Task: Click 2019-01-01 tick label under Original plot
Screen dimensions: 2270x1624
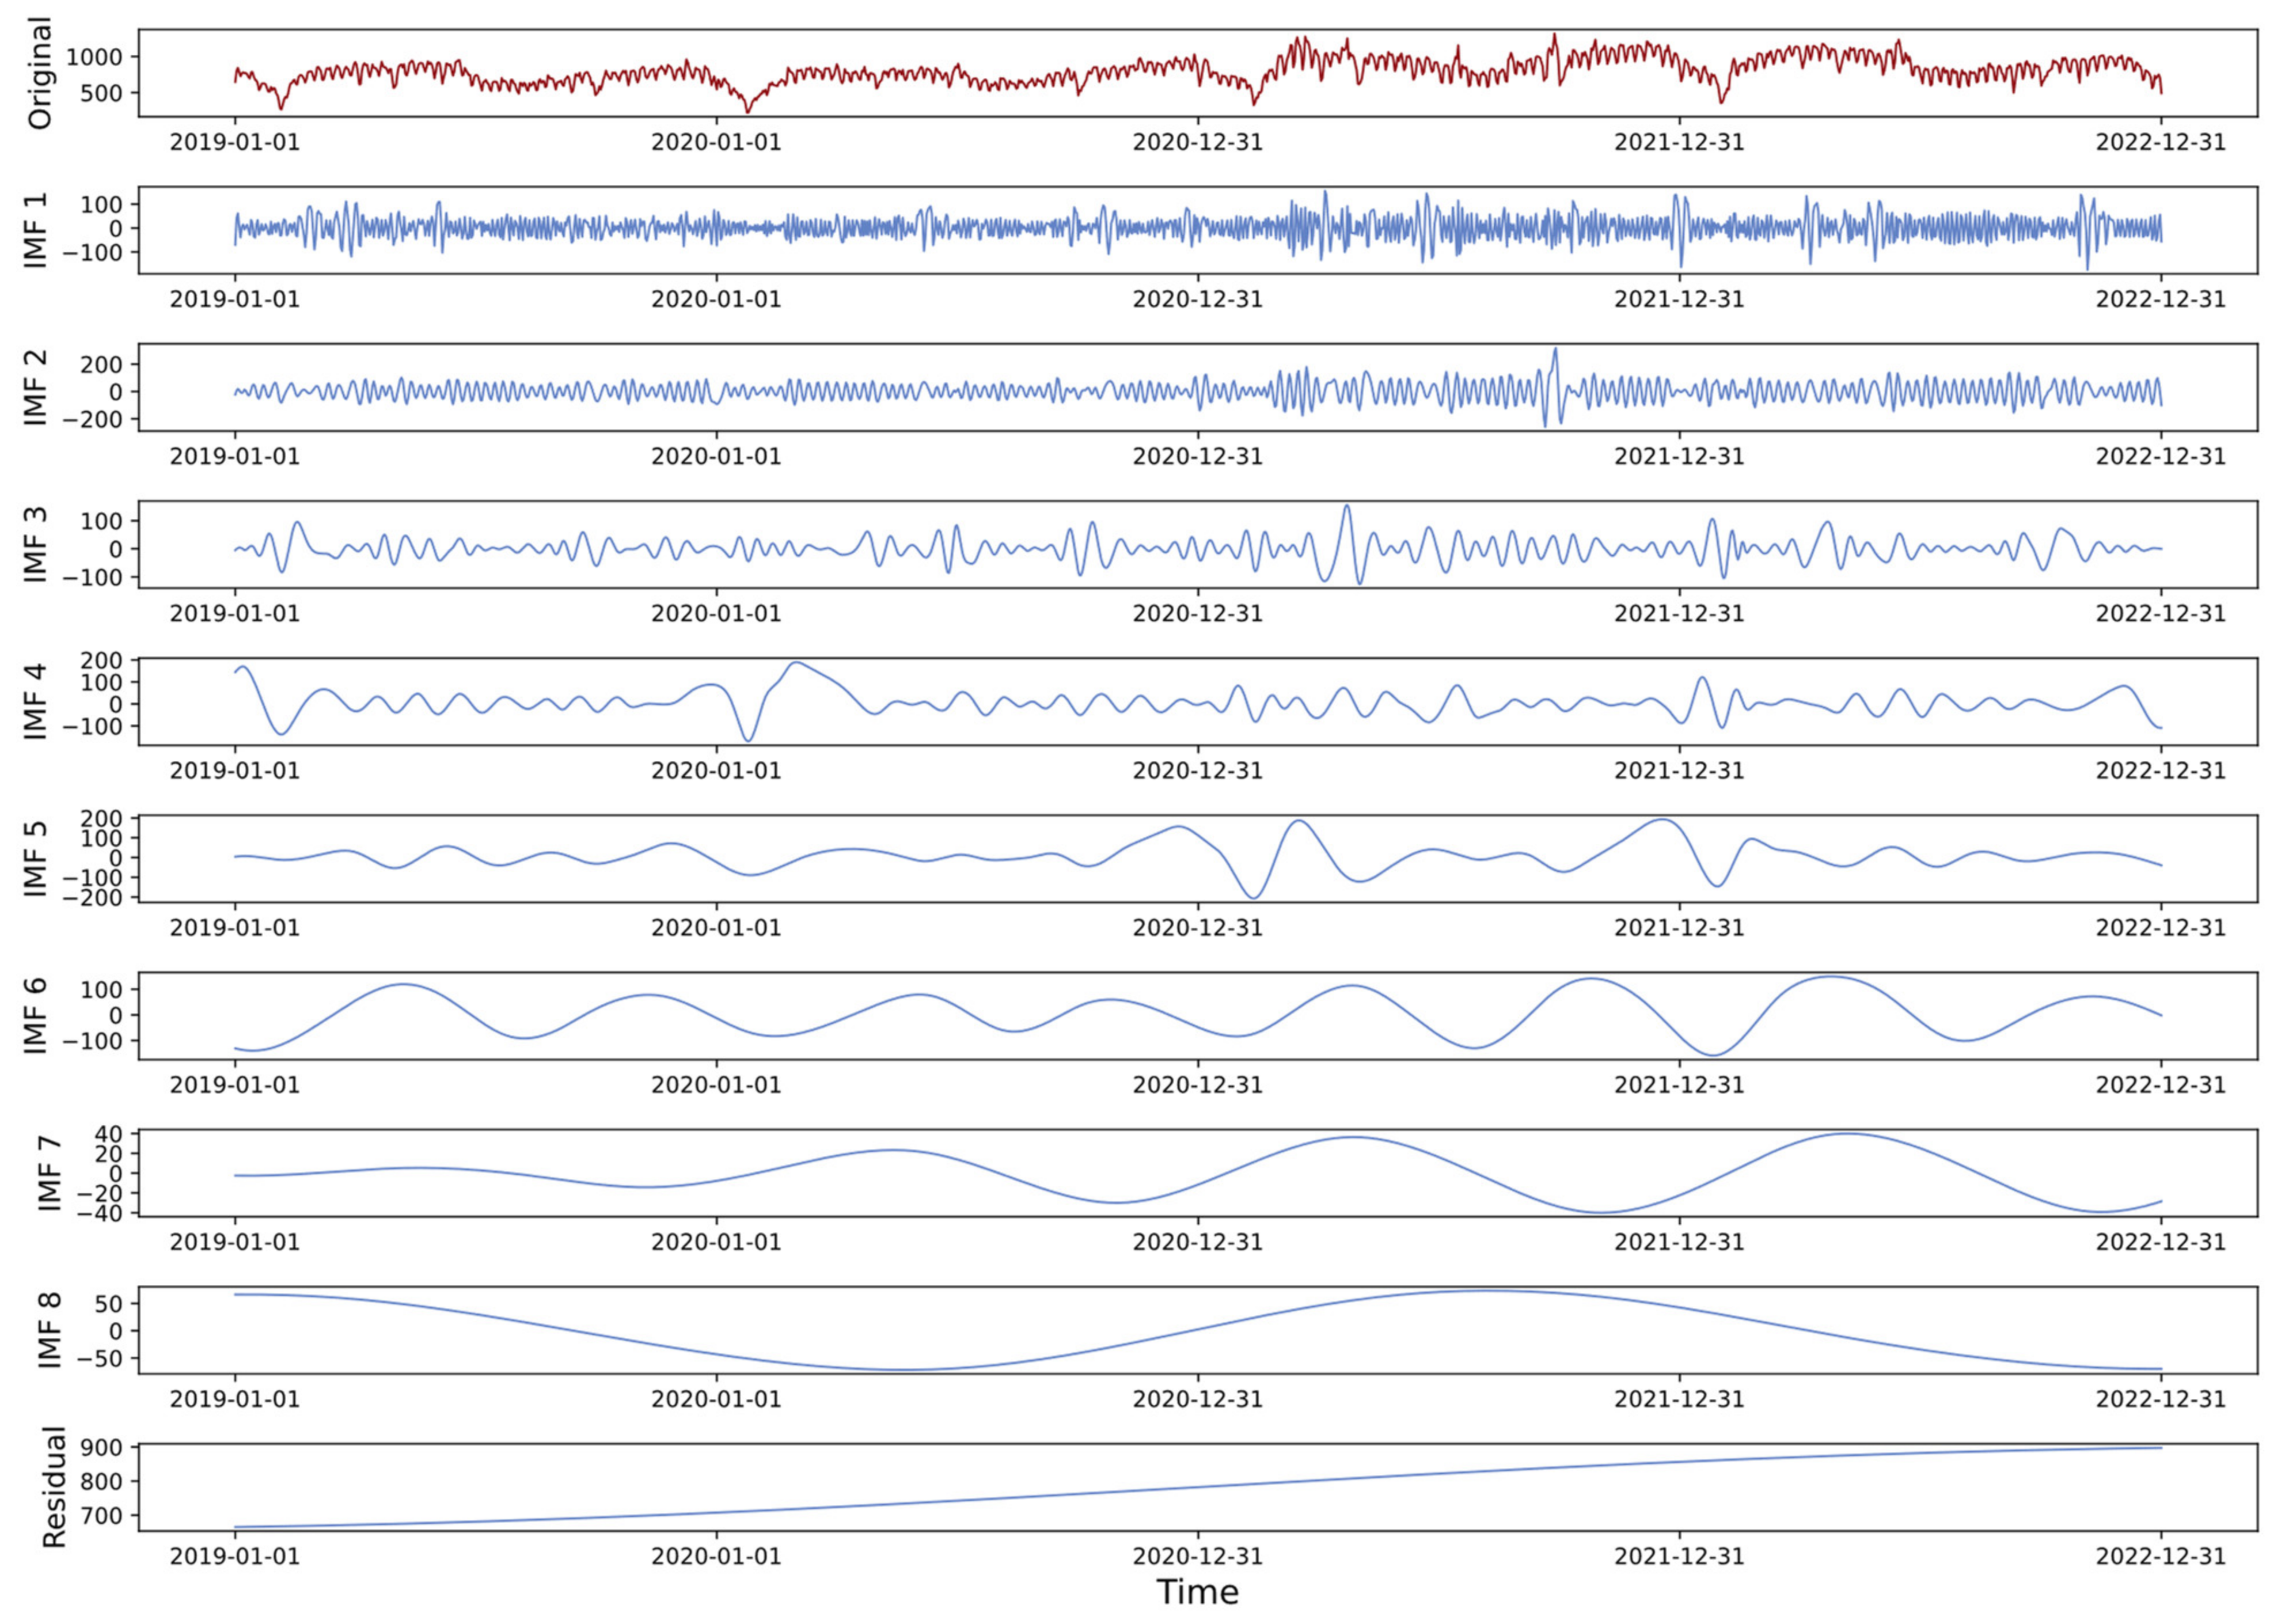Action: 235,142
